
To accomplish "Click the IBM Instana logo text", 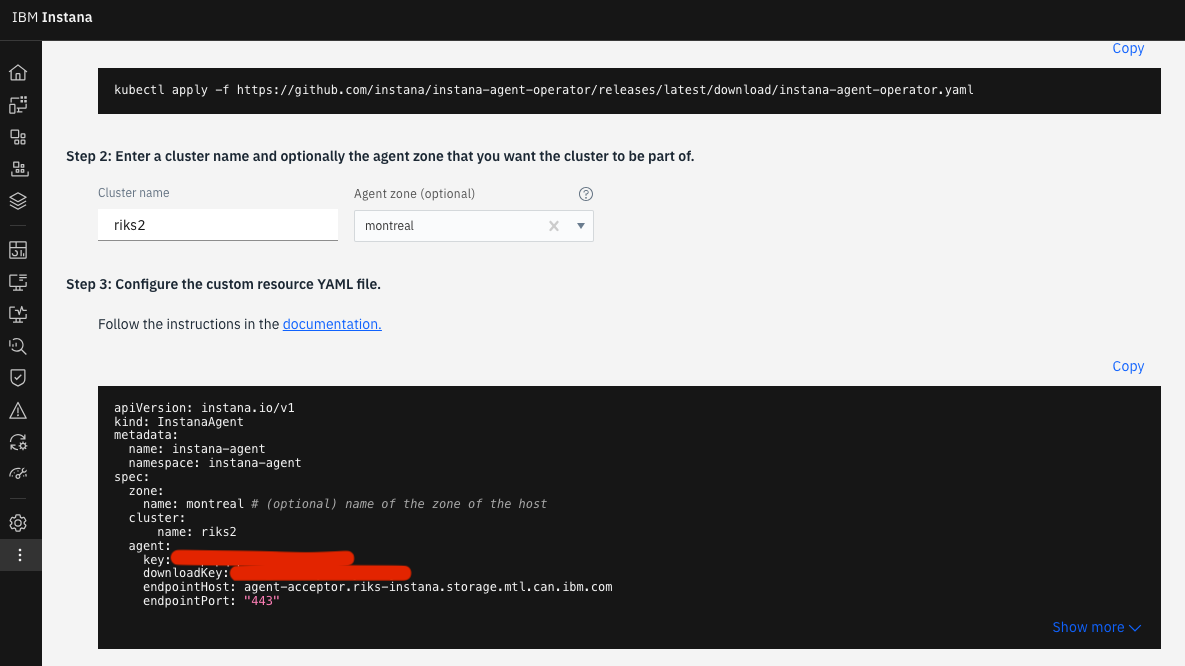I will pyautogui.click(x=52, y=17).
